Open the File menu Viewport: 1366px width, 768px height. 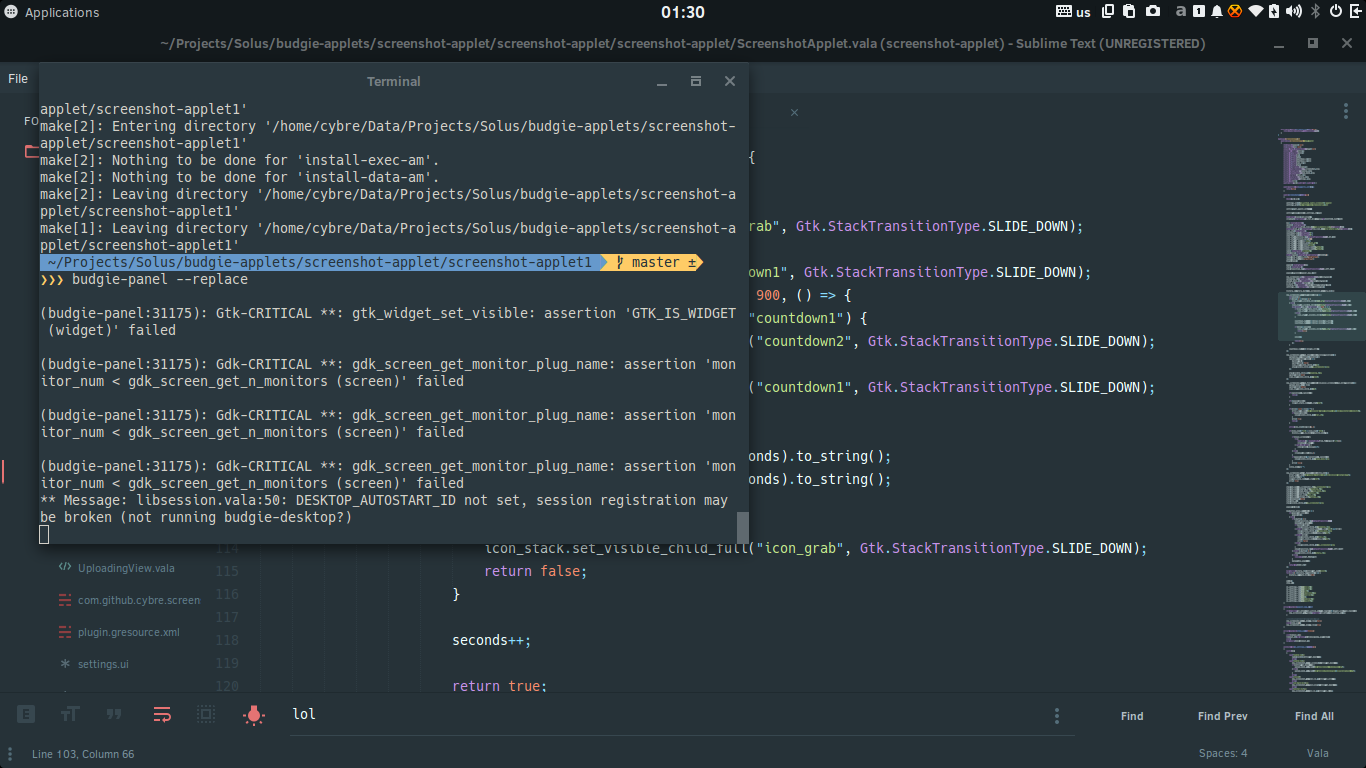click(x=18, y=79)
